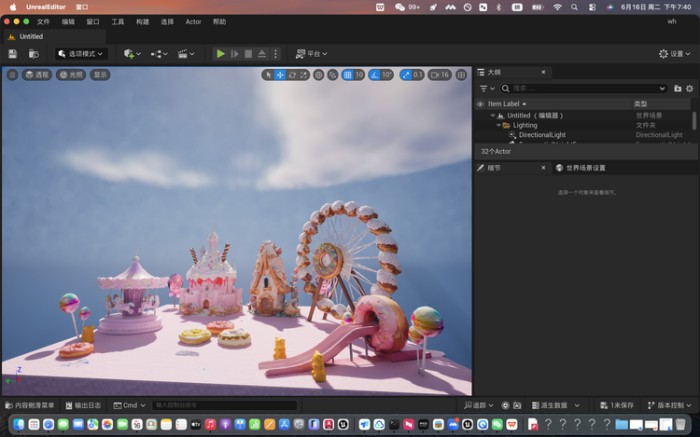The image size is (700, 437).
Task: Open scale snap value 0.1
Action: (417, 75)
